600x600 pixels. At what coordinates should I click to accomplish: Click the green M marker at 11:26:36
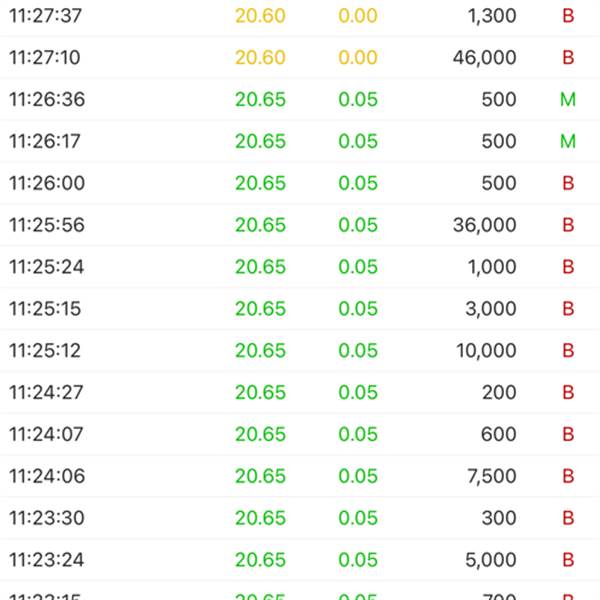coord(568,99)
